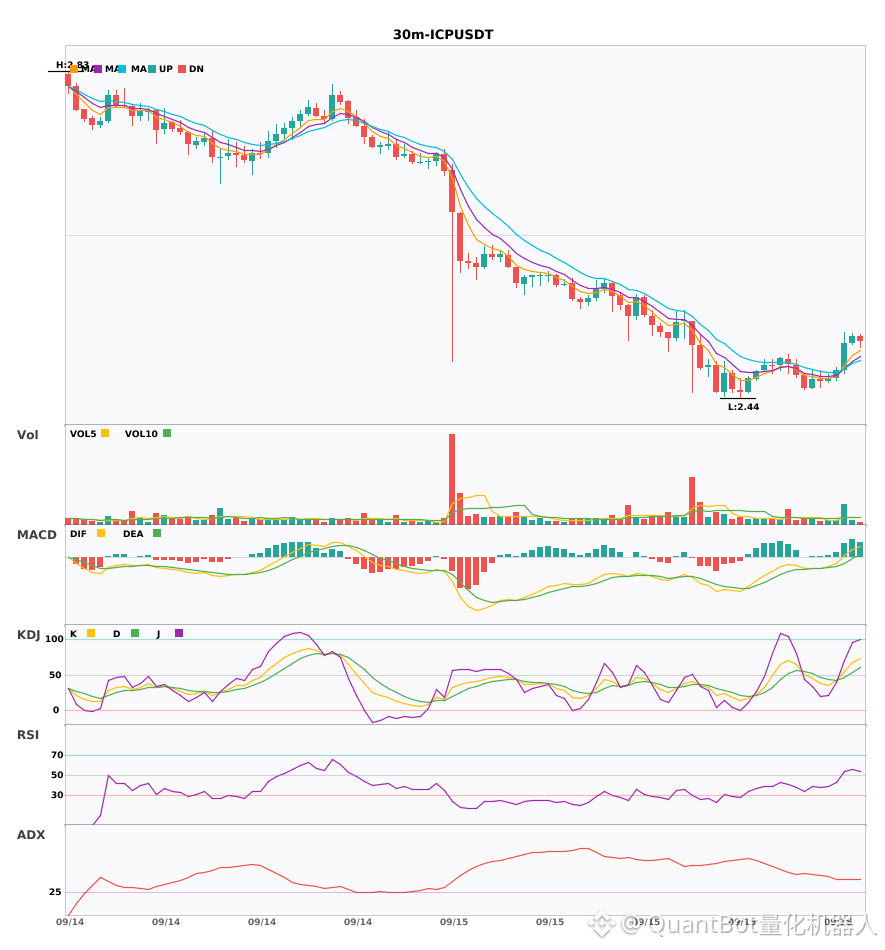Click the KDJ panel label
This screenshot has height=950, width=885.
pos(28,635)
